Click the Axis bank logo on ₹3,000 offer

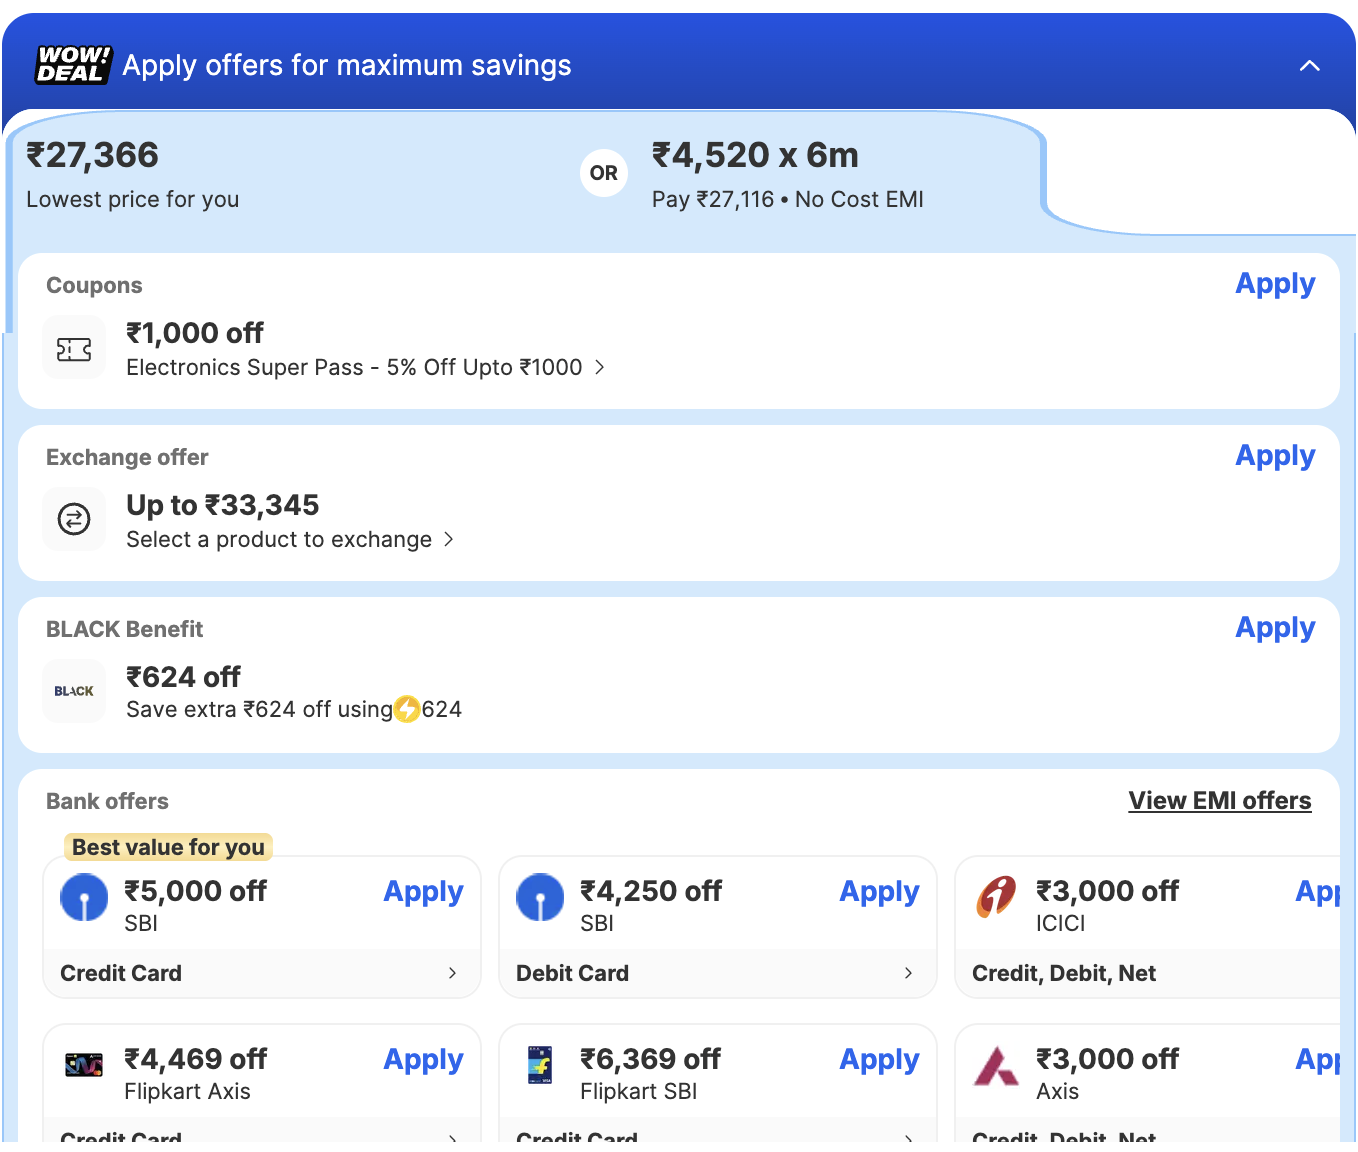coord(995,1065)
